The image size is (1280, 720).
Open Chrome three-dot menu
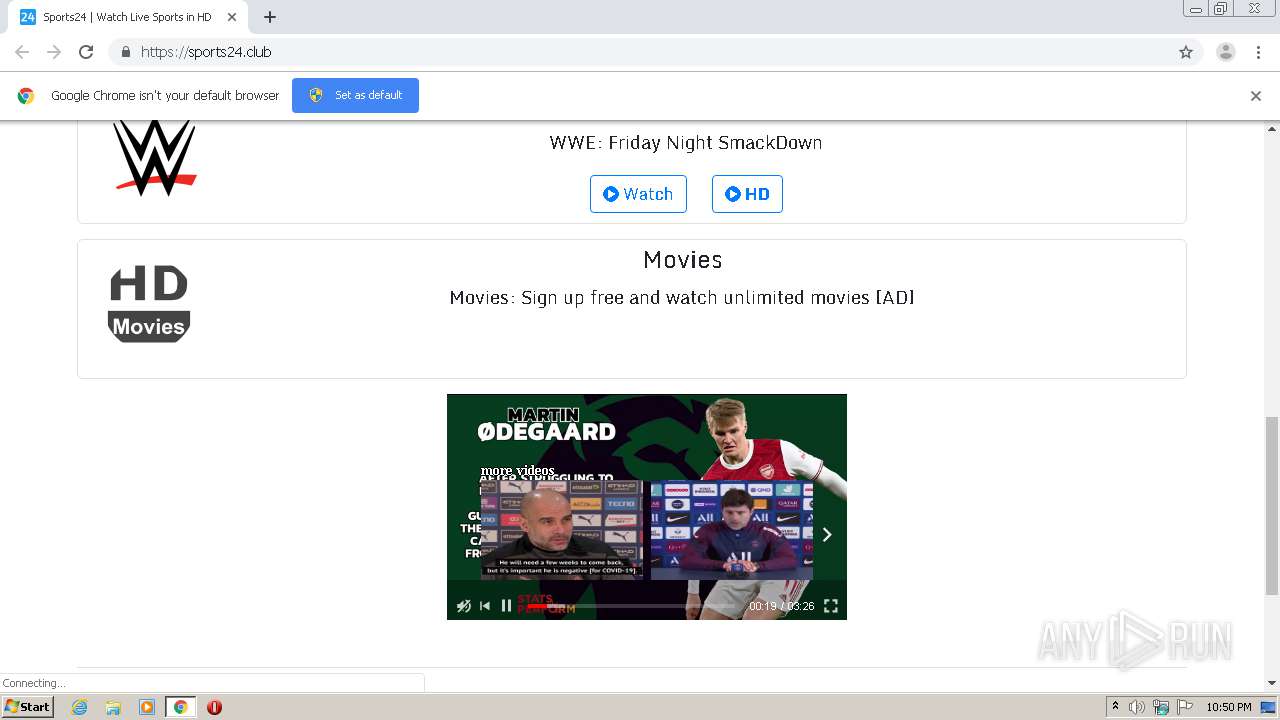pos(1259,52)
